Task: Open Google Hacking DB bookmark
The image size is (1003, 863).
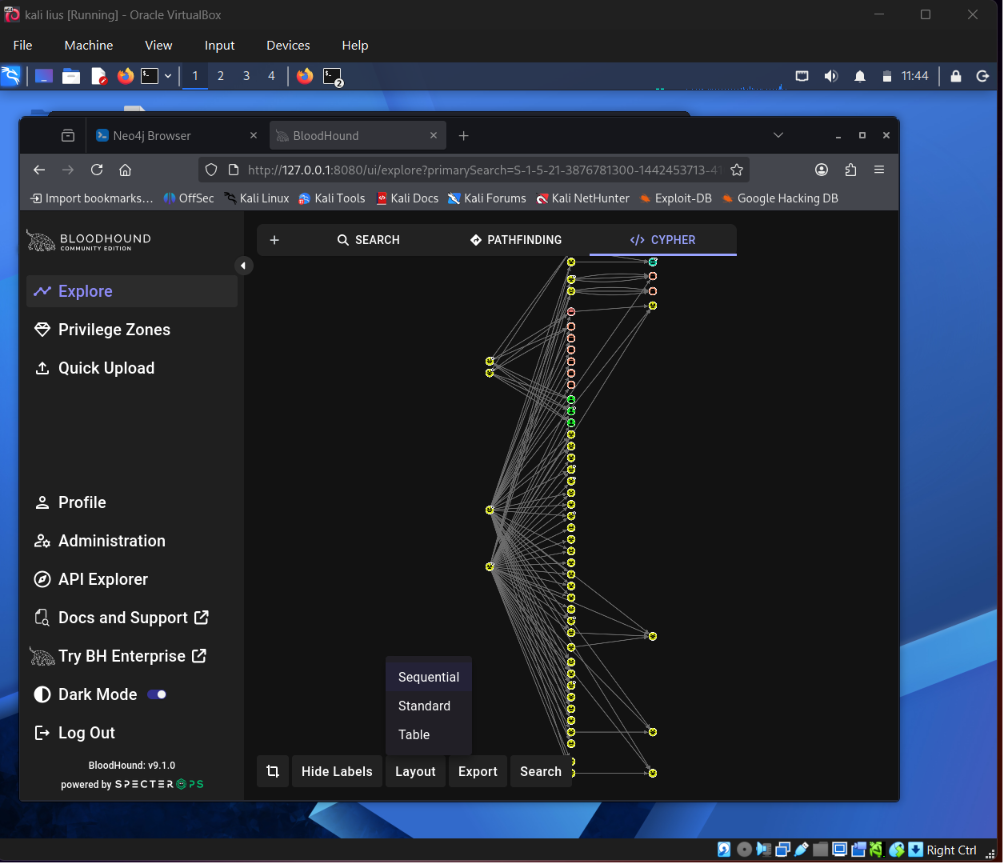Action: [x=780, y=198]
